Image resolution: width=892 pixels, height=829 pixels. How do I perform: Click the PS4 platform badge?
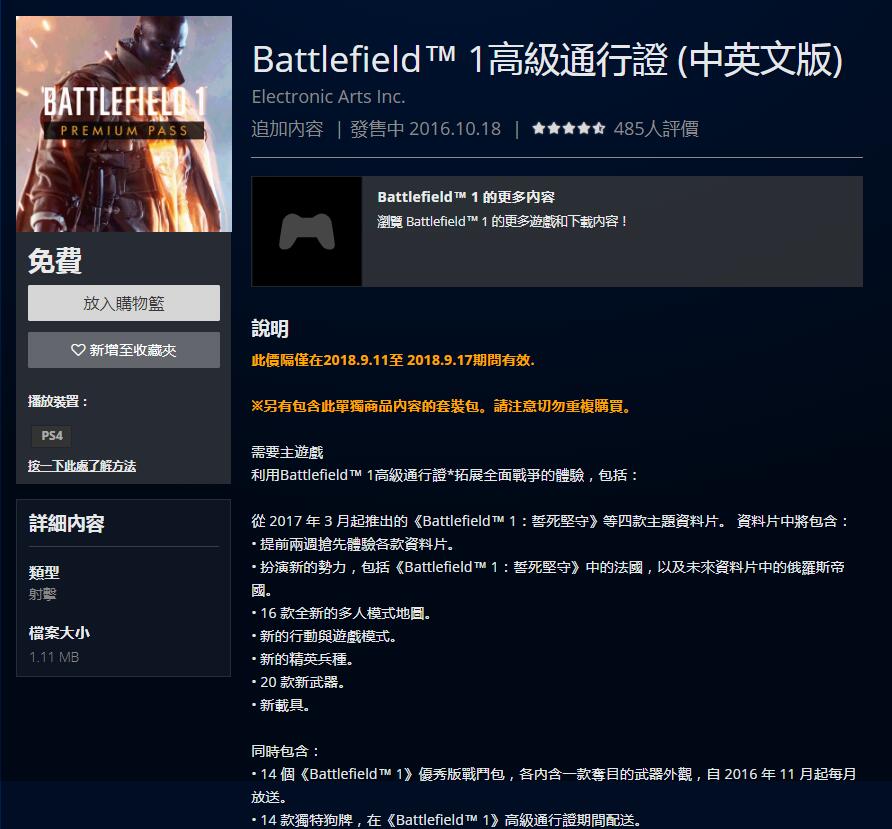(x=50, y=436)
